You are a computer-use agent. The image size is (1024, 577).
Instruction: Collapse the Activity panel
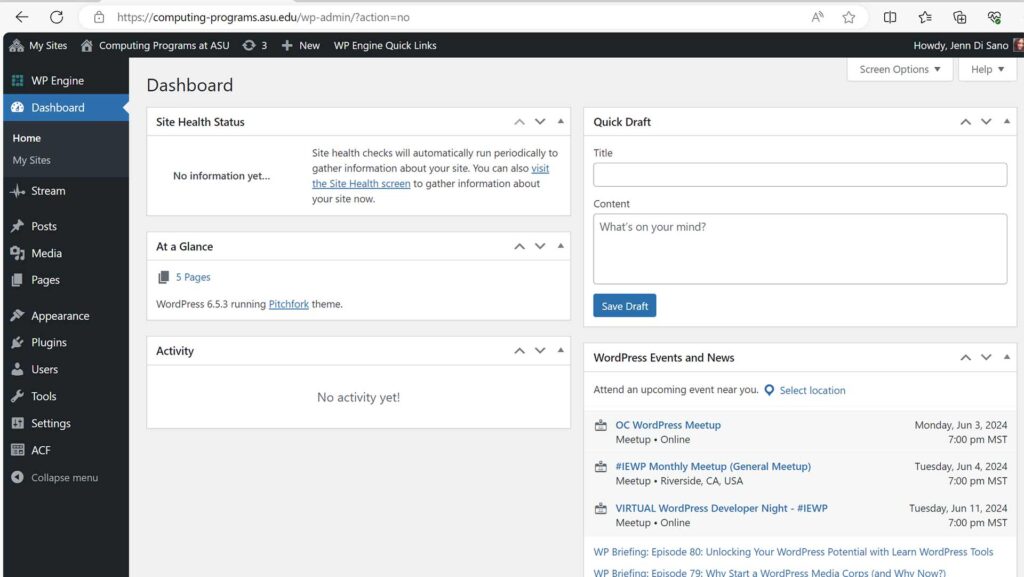(x=560, y=351)
